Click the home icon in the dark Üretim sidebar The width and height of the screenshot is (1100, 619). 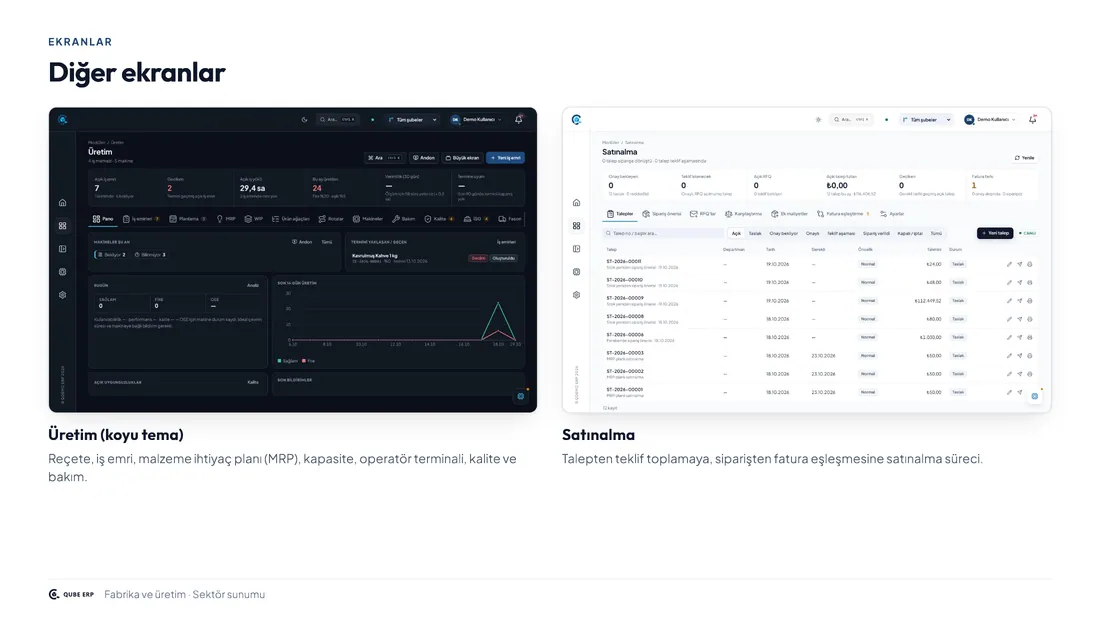coord(62,203)
